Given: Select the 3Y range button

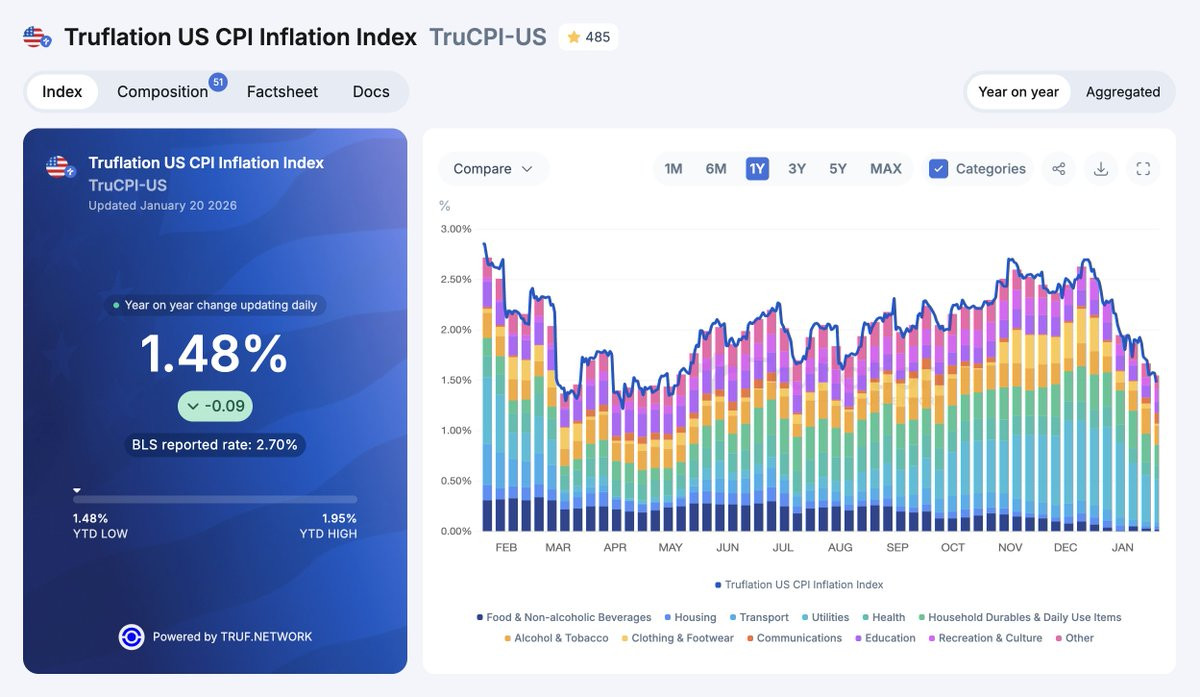Looking at the screenshot, I should (797, 169).
